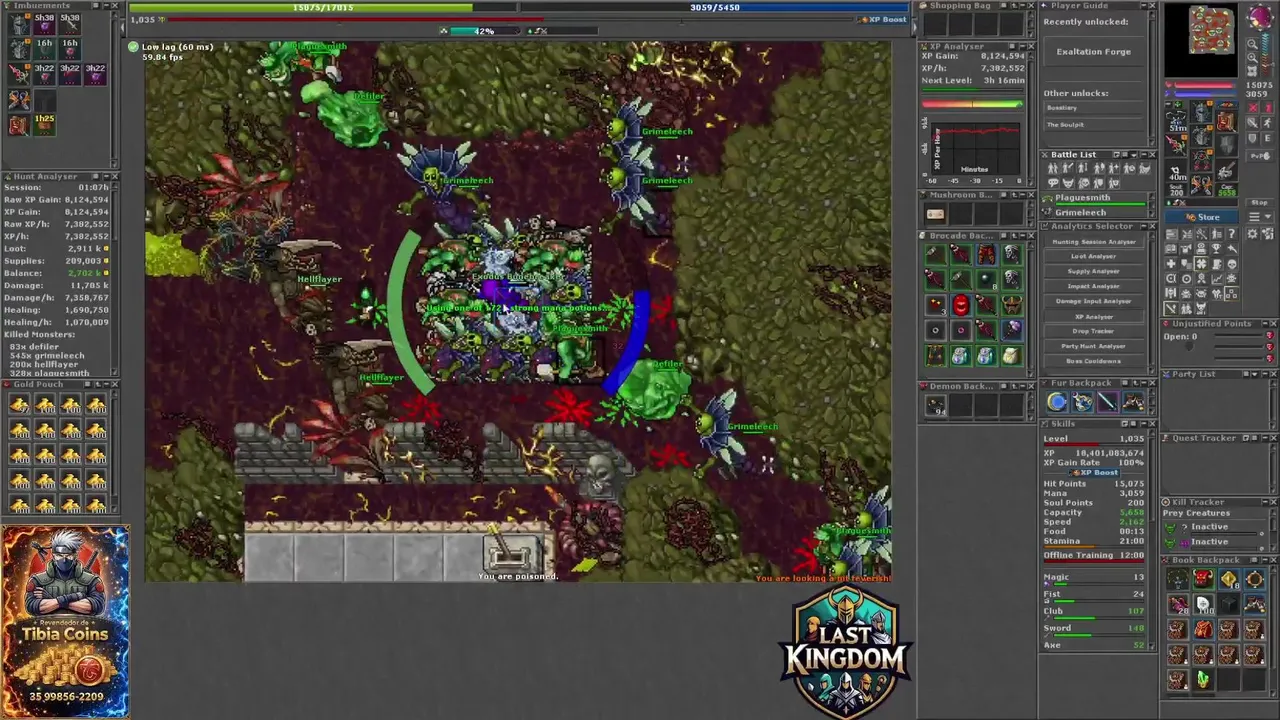Select first item in Mushroom Backpack
The image size is (1280, 720).
tap(935, 214)
